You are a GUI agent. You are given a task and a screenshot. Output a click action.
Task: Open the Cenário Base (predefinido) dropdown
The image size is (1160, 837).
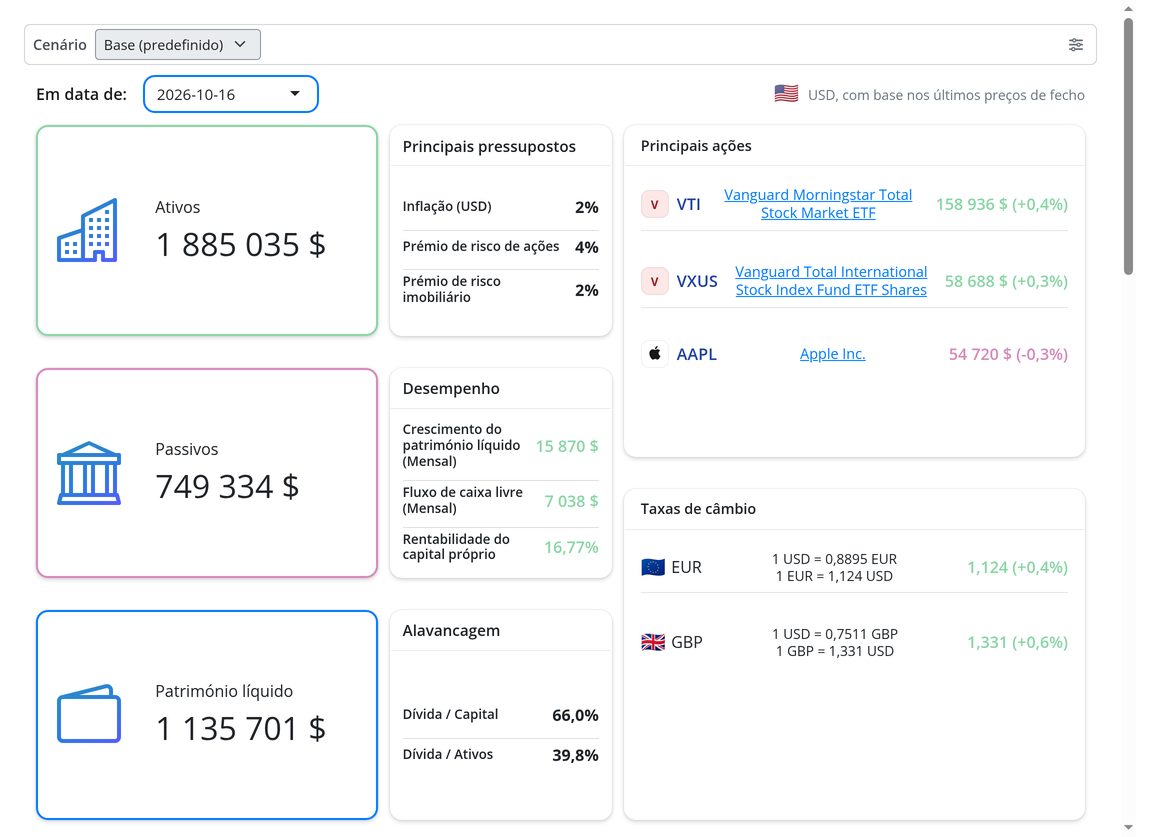click(178, 44)
